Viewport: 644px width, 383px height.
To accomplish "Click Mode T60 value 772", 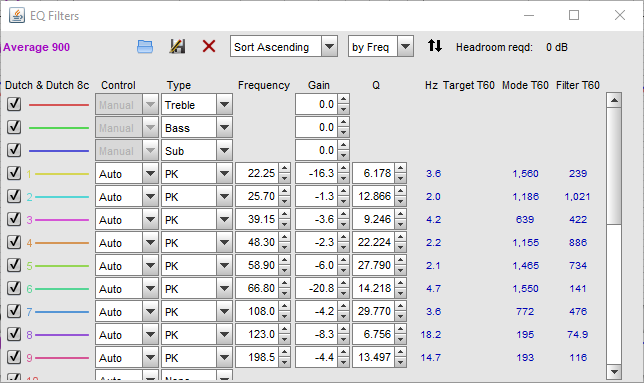I will pos(525,312).
